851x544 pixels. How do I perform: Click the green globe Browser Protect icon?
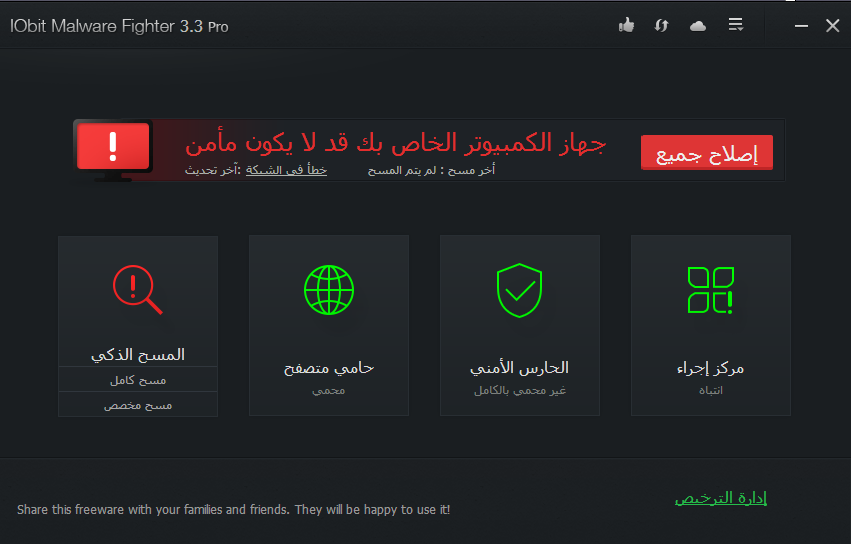[x=329, y=289]
